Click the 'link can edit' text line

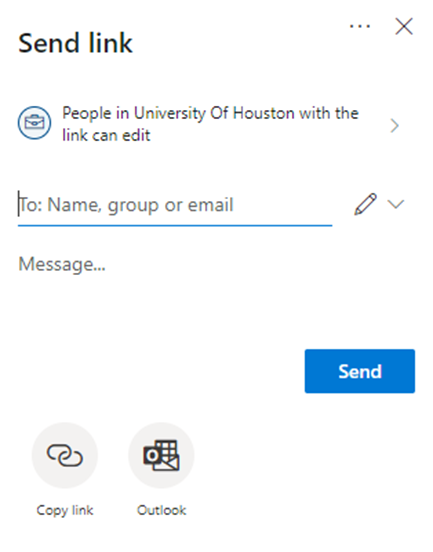(x=106, y=135)
